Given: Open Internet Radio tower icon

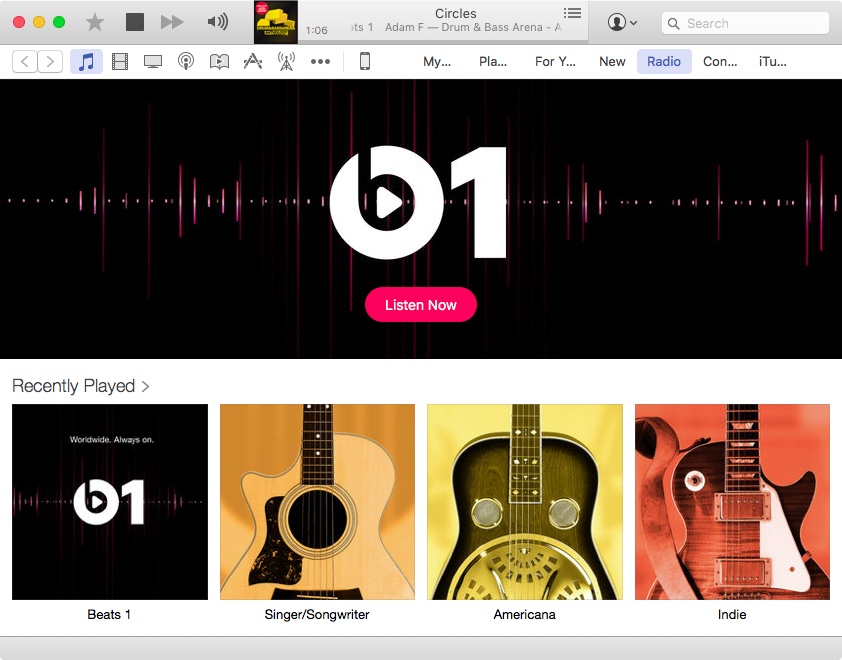Looking at the screenshot, I should pyautogui.click(x=286, y=61).
